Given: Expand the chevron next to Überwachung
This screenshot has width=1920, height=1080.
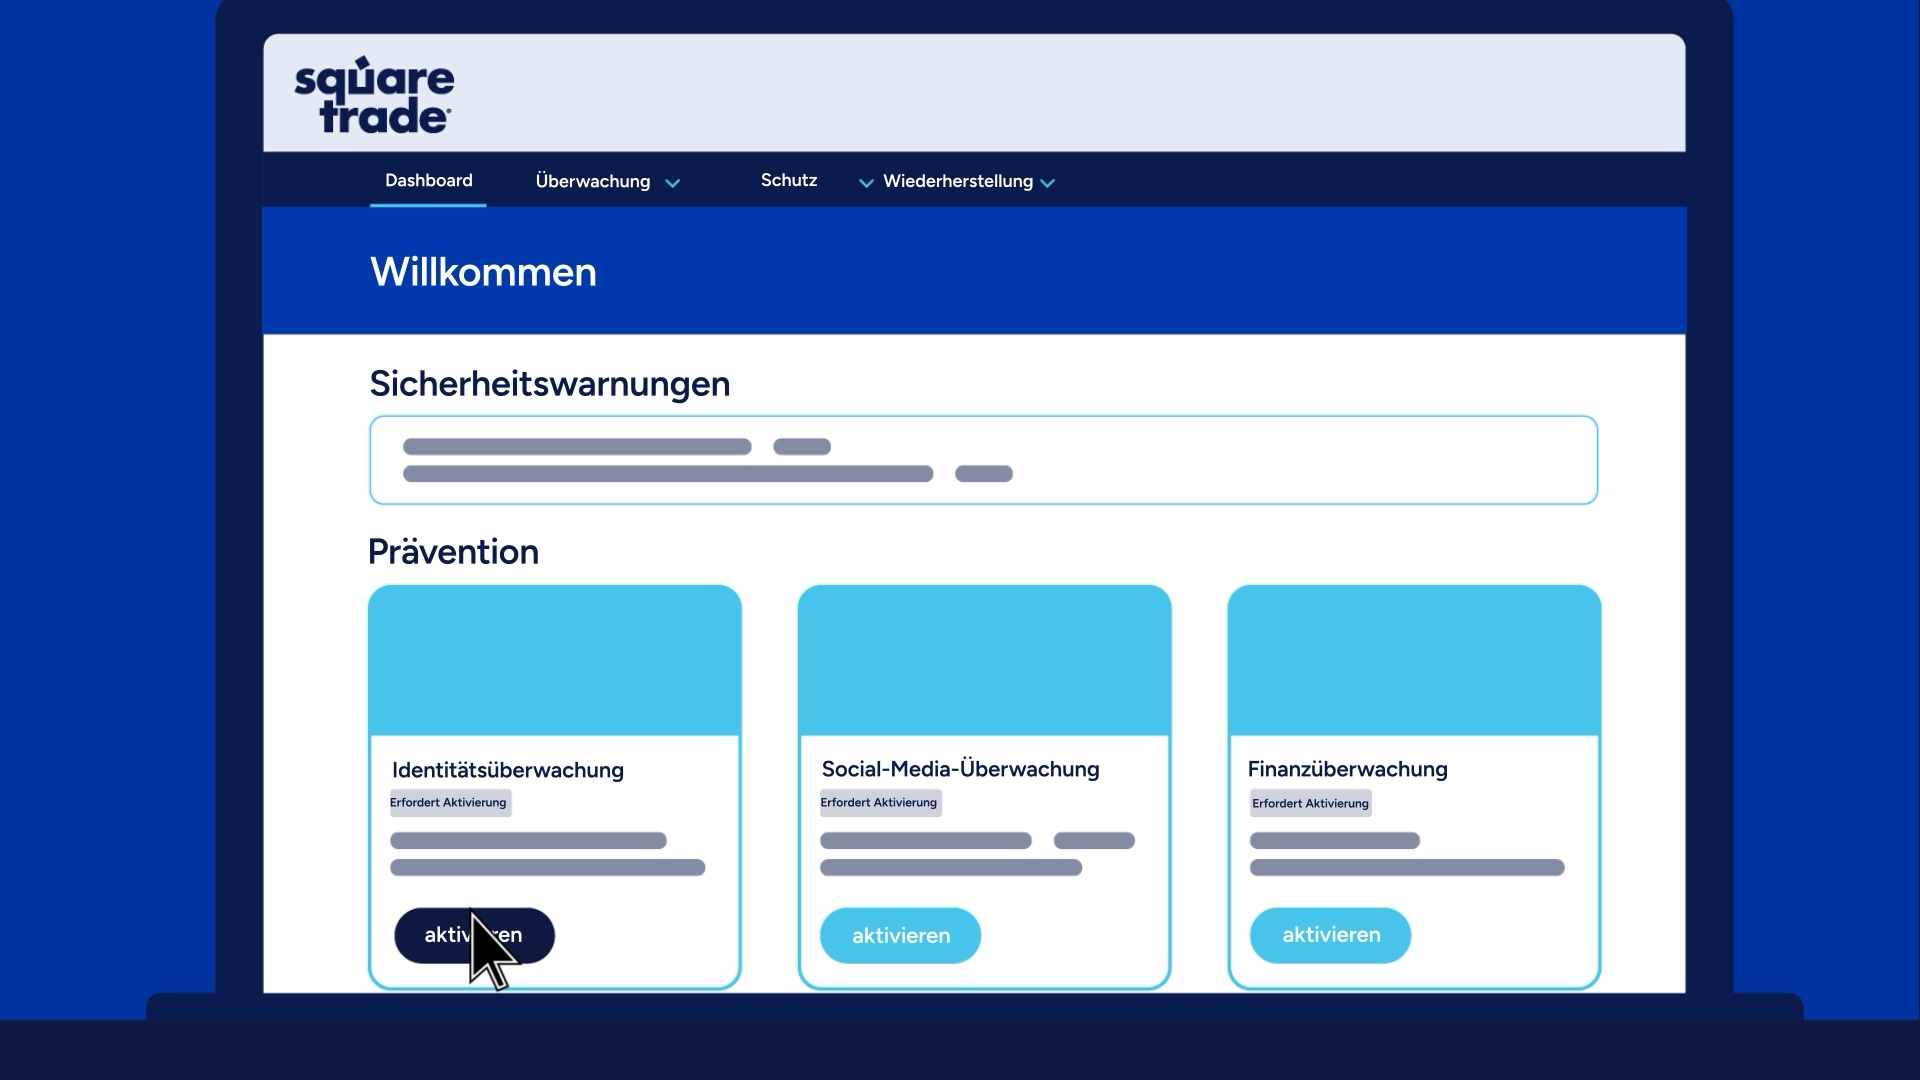Looking at the screenshot, I should 673,183.
